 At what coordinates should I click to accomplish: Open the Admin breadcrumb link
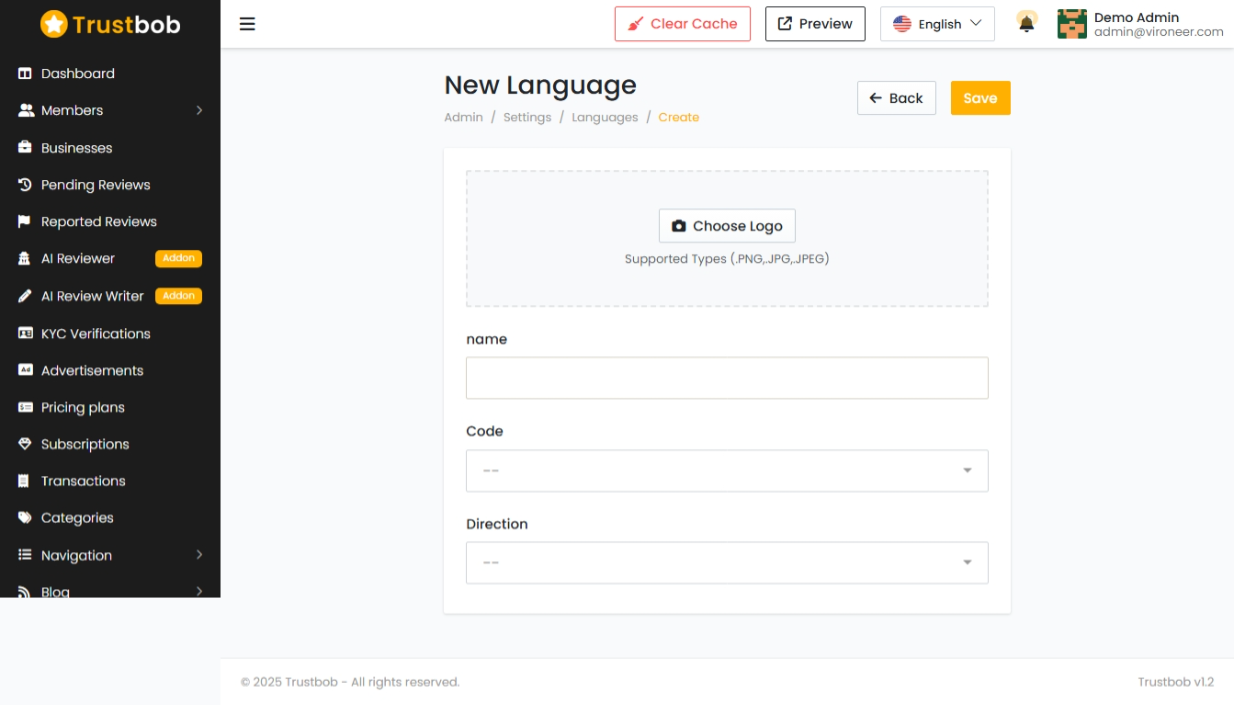click(x=463, y=117)
